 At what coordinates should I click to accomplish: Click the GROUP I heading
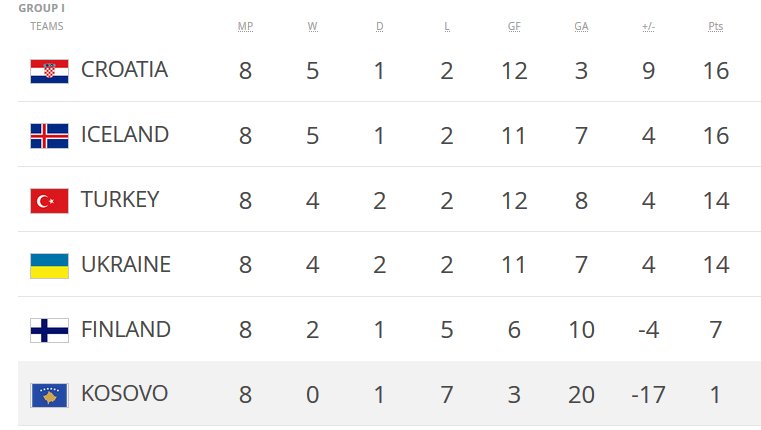(x=42, y=8)
